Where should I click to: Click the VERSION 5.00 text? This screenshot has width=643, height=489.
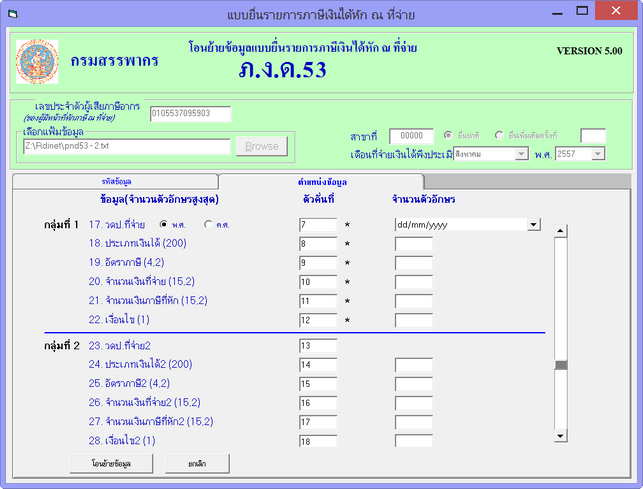click(x=589, y=51)
